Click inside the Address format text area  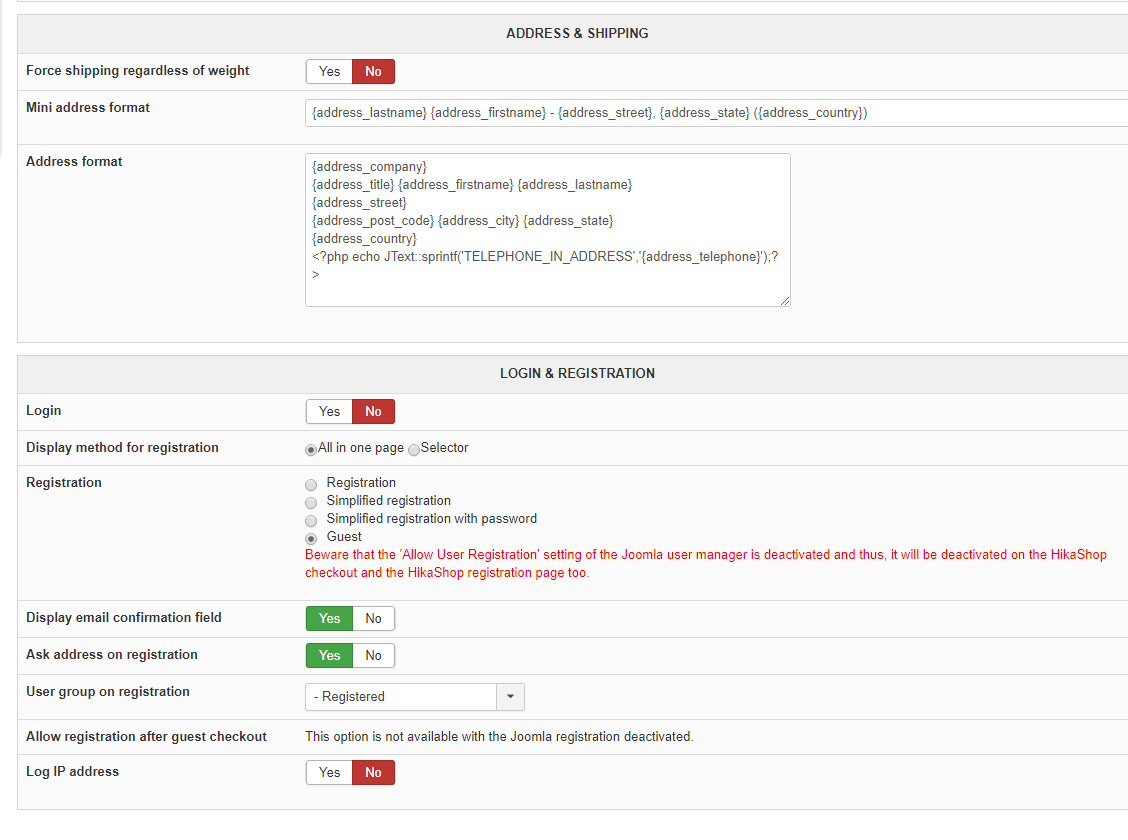point(547,230)
